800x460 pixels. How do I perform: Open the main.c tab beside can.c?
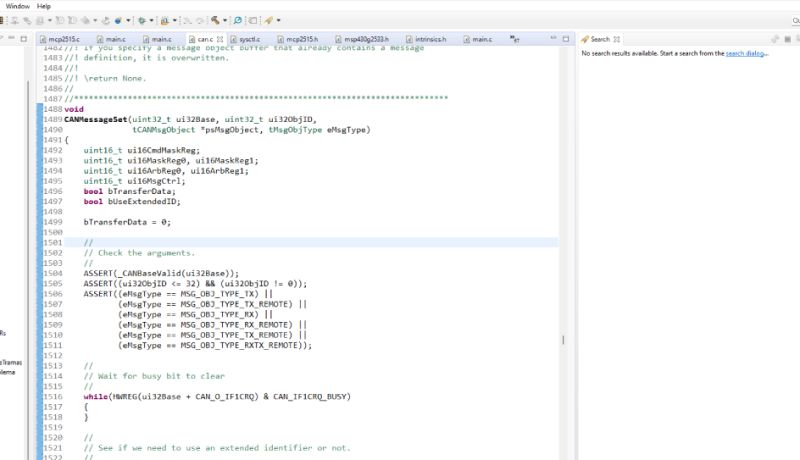(157, 39)
